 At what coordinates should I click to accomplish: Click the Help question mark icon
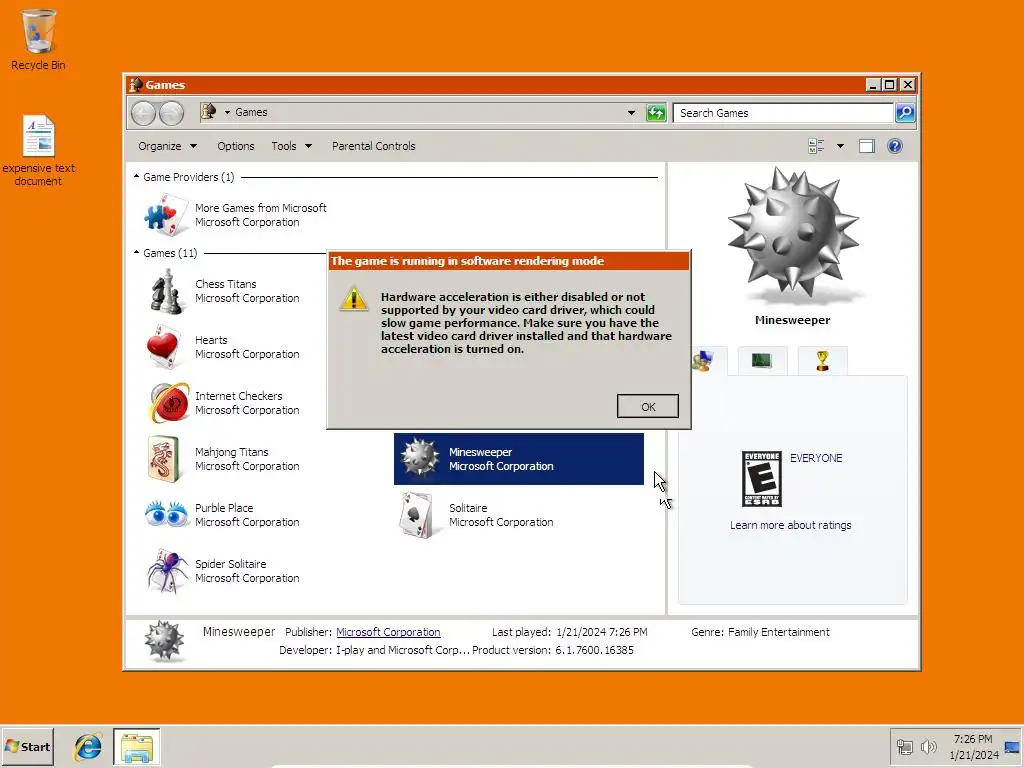click(x=895, y=146)
